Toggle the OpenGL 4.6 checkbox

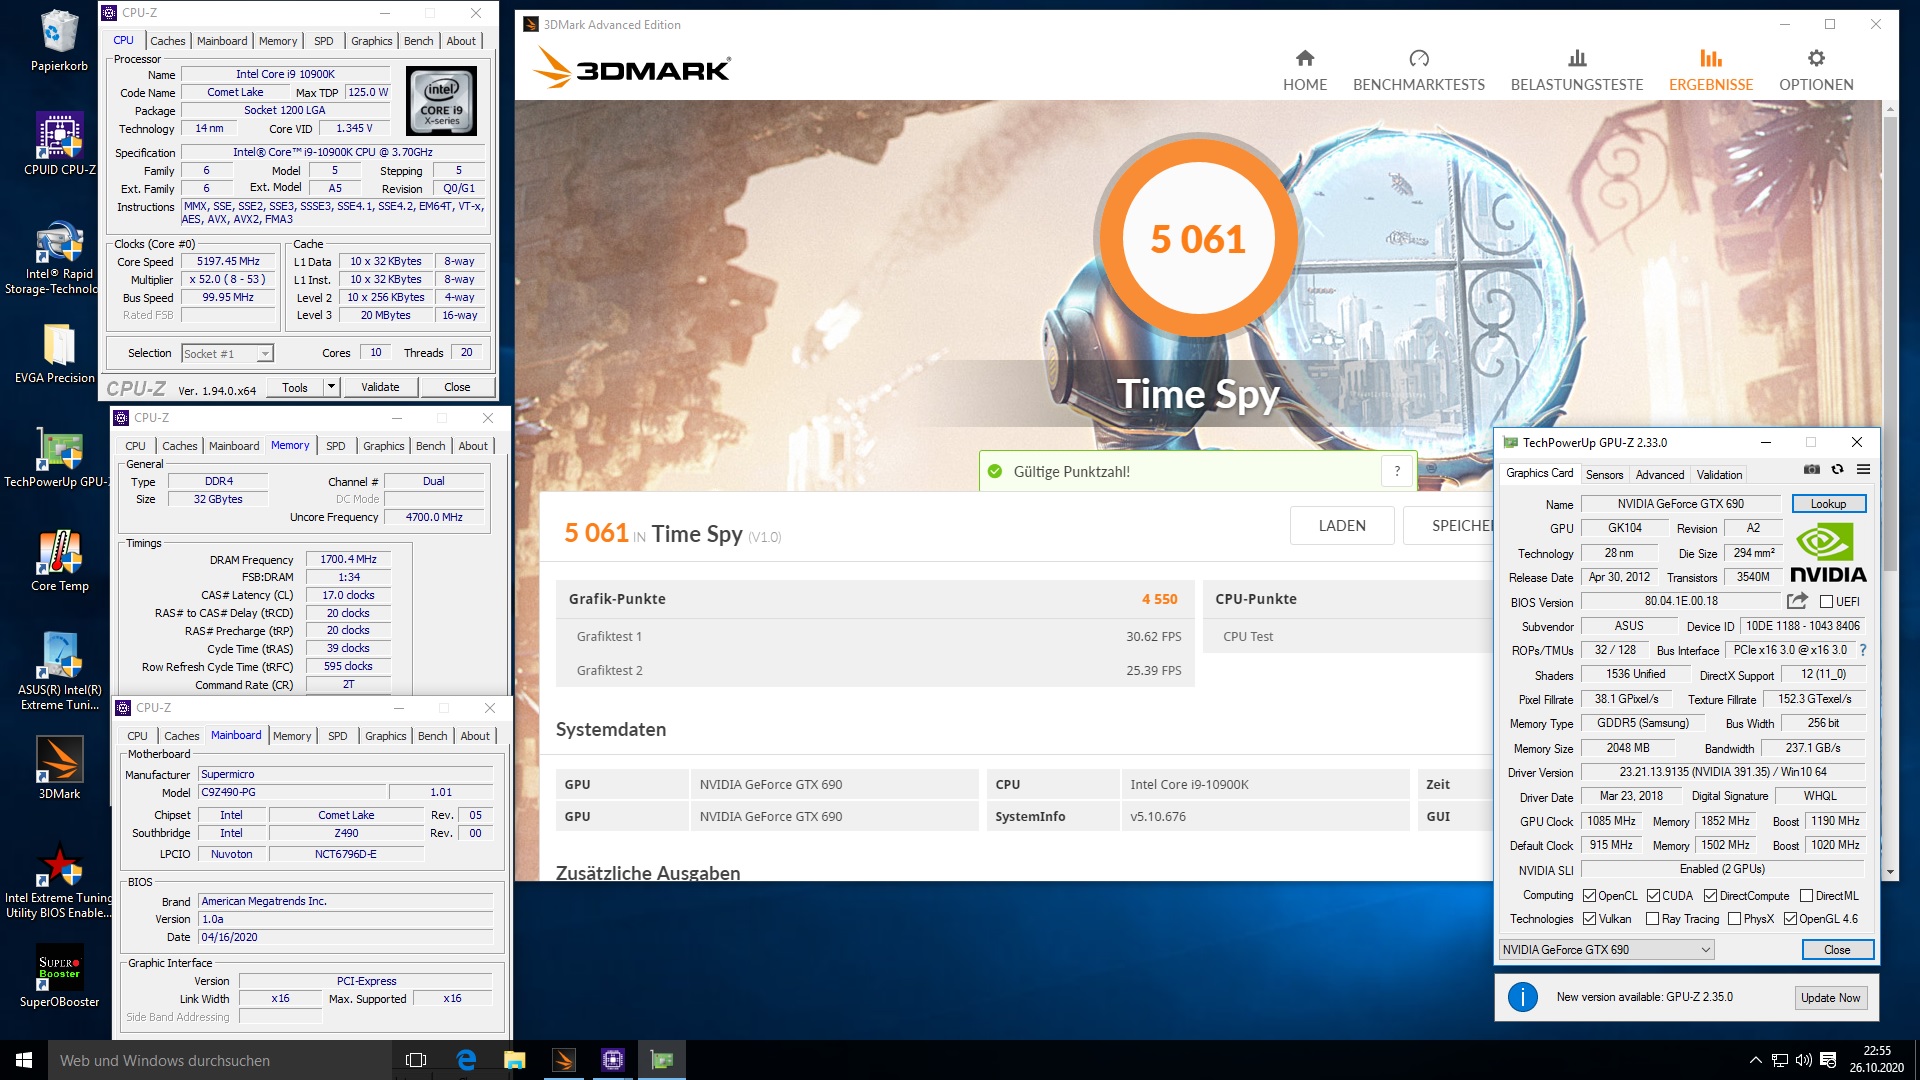[1790, 919]
